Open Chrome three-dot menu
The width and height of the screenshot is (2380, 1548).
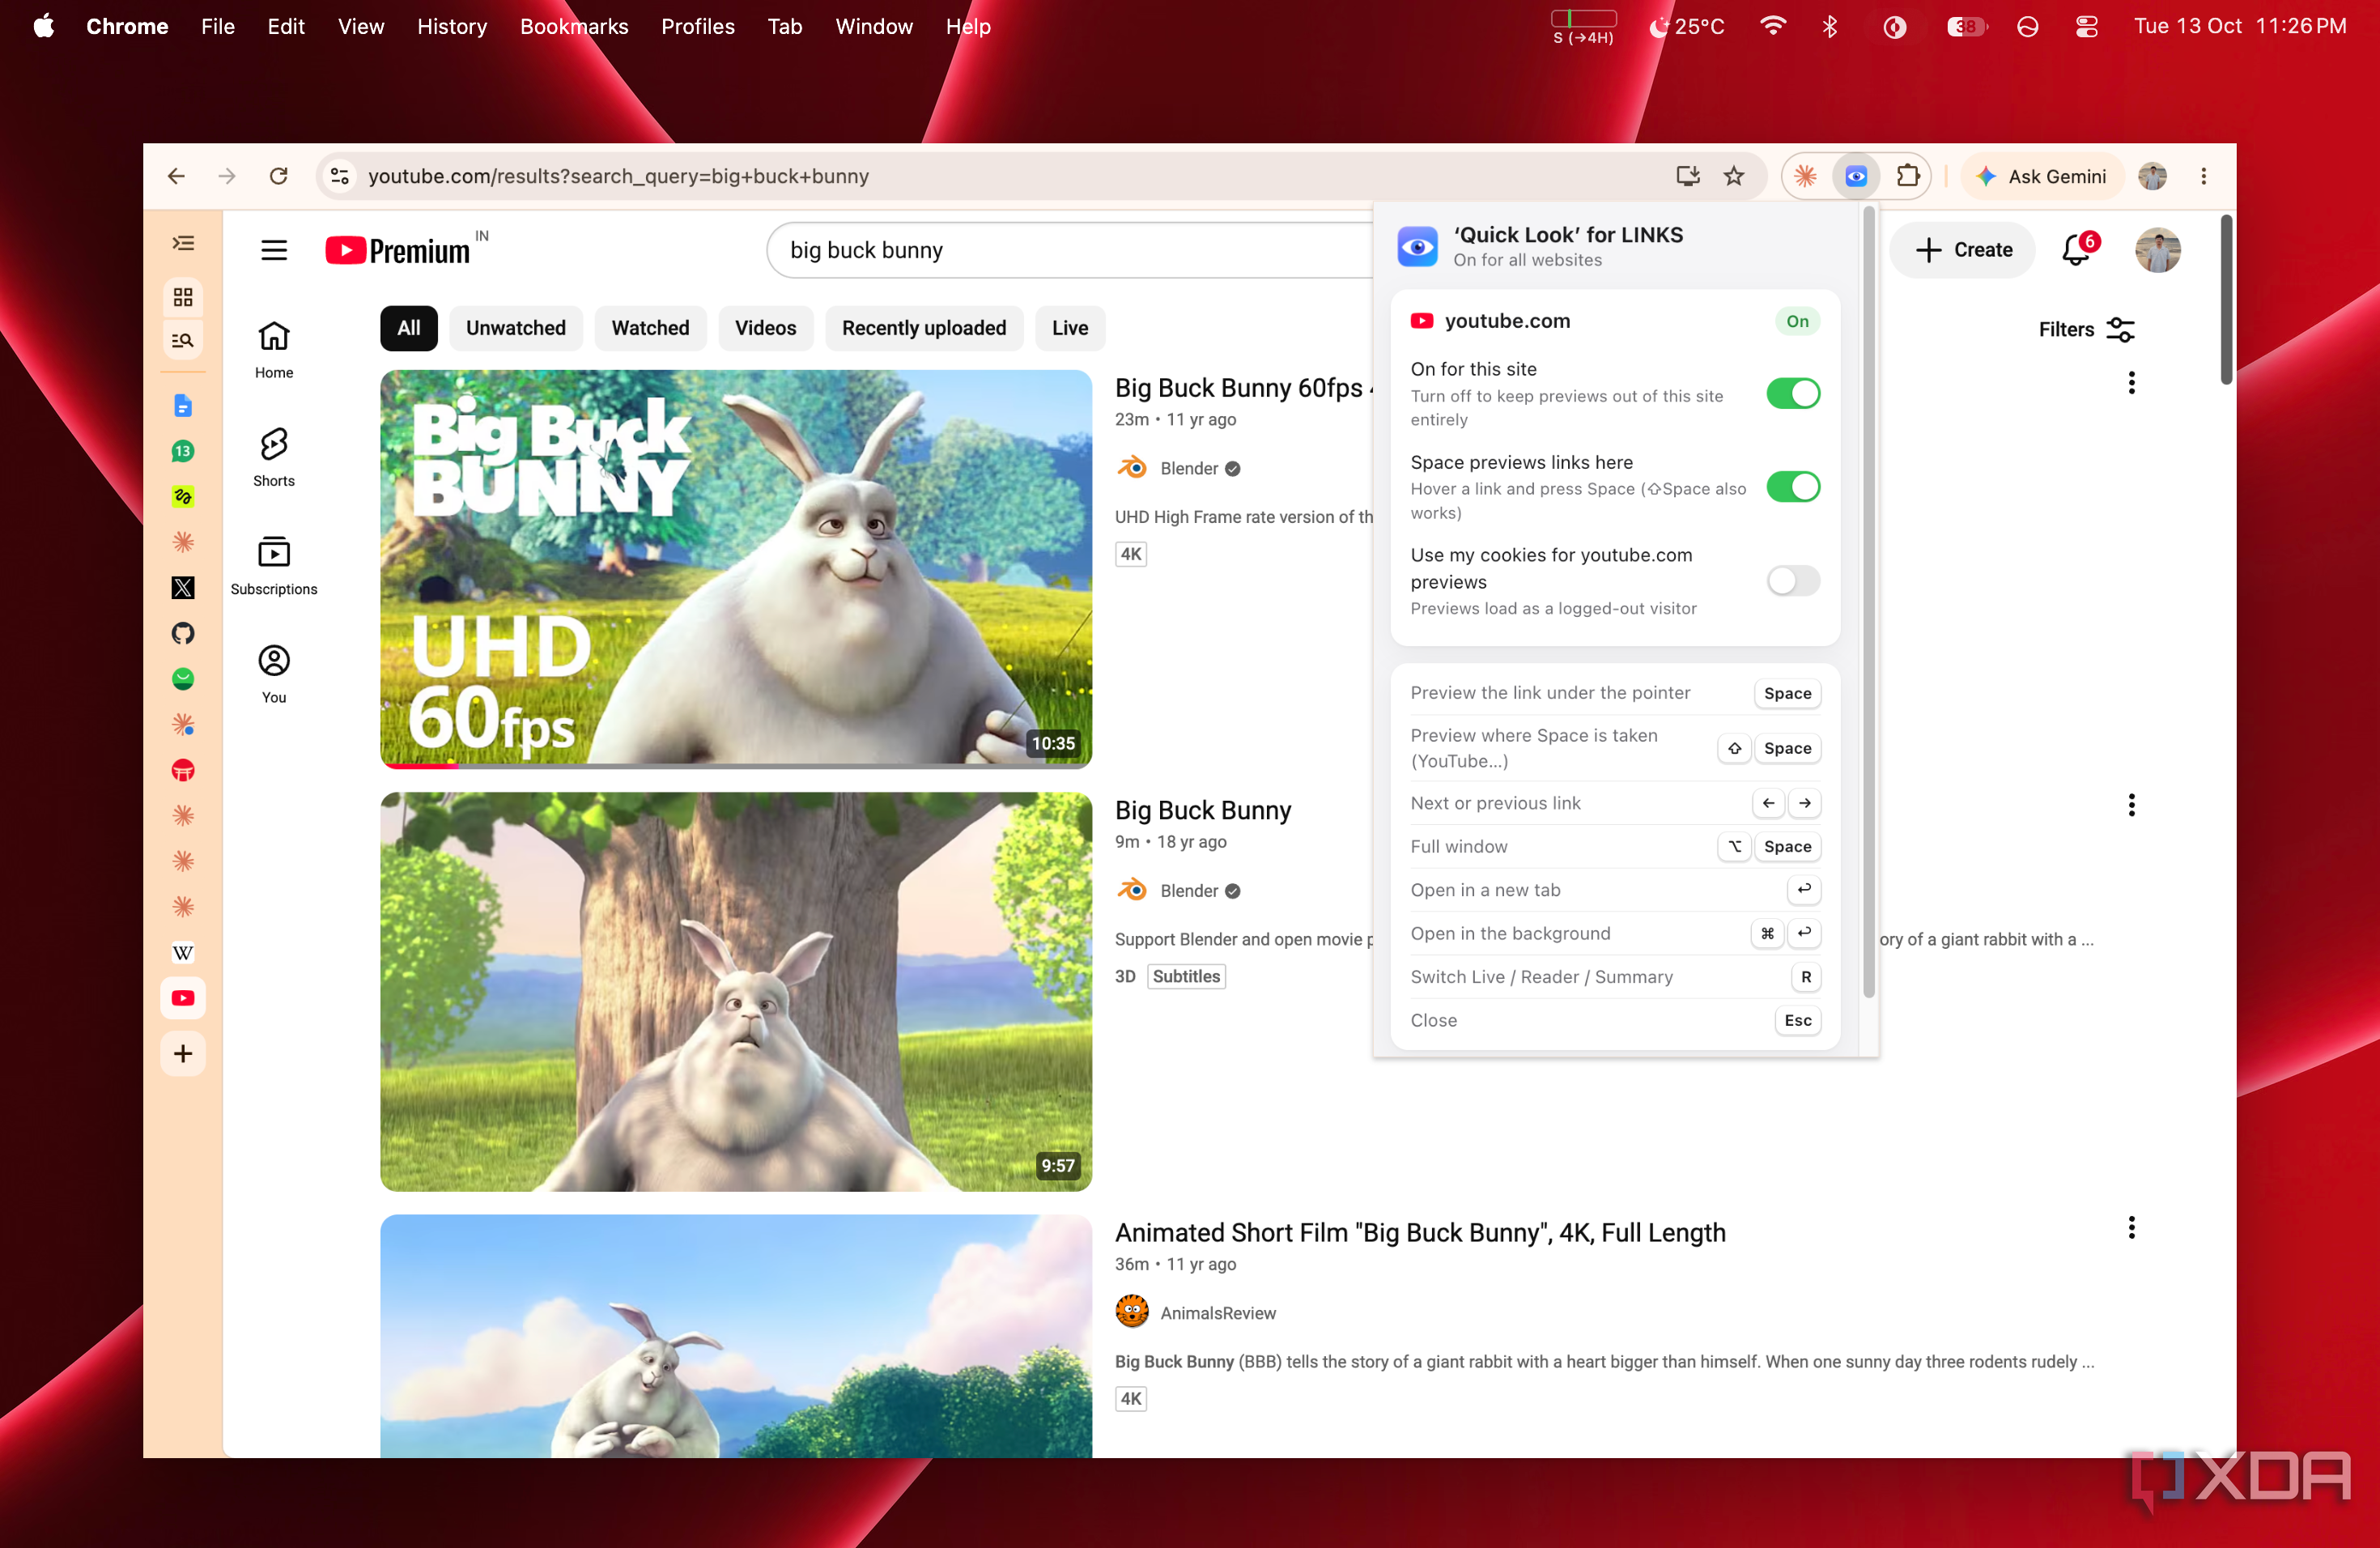[2203, 177]
